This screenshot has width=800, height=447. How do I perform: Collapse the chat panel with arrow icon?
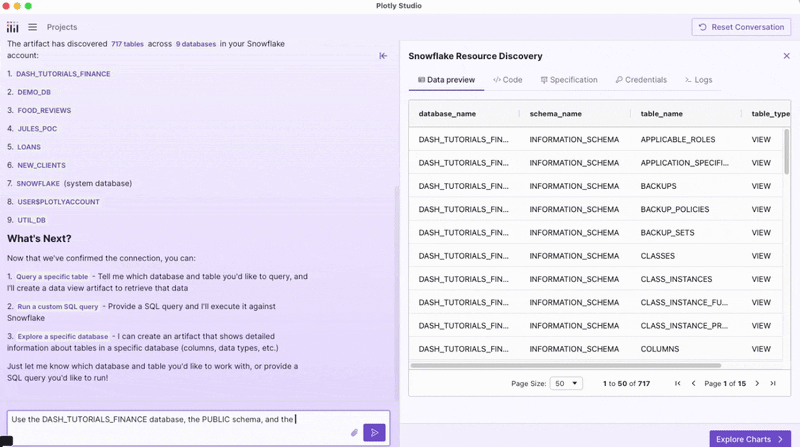[383, 56]
